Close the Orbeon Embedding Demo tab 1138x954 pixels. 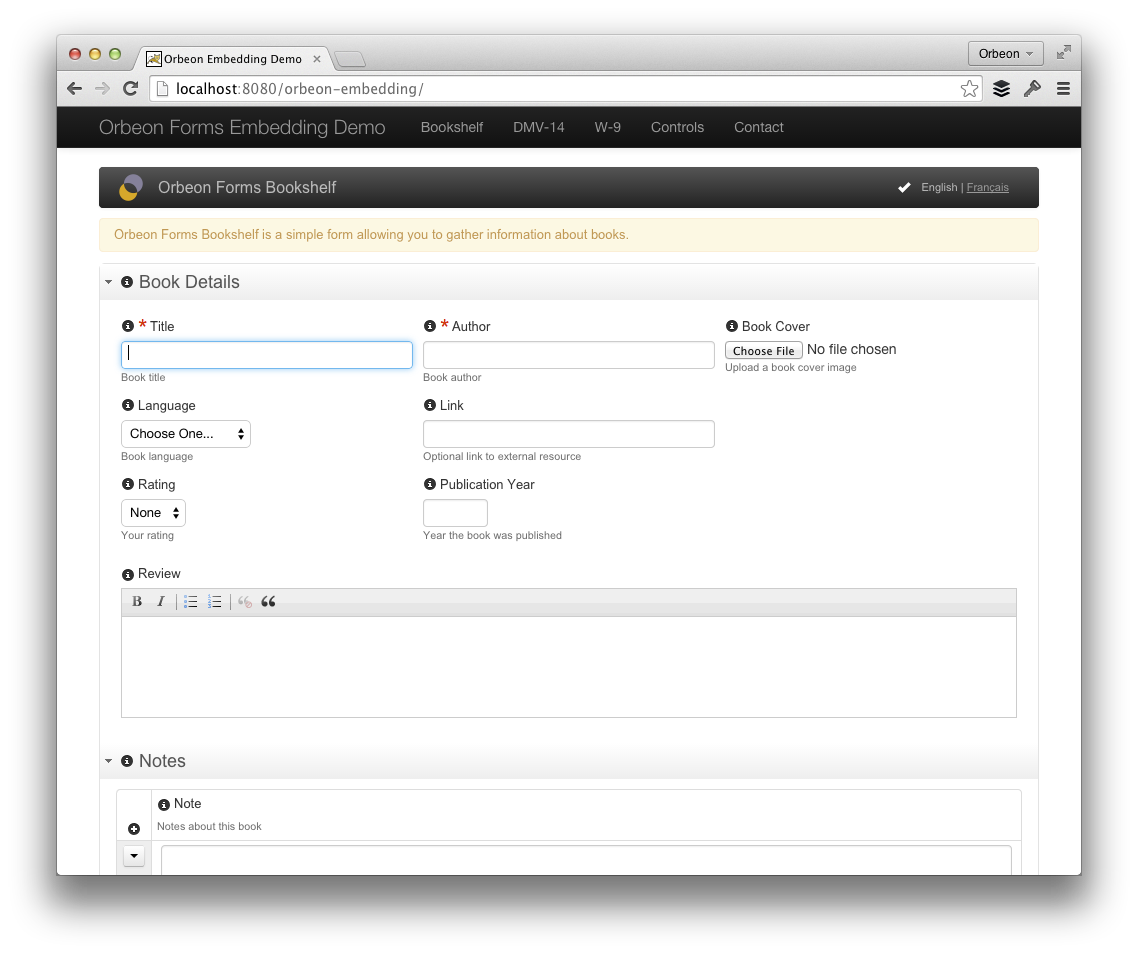point(317,59)
